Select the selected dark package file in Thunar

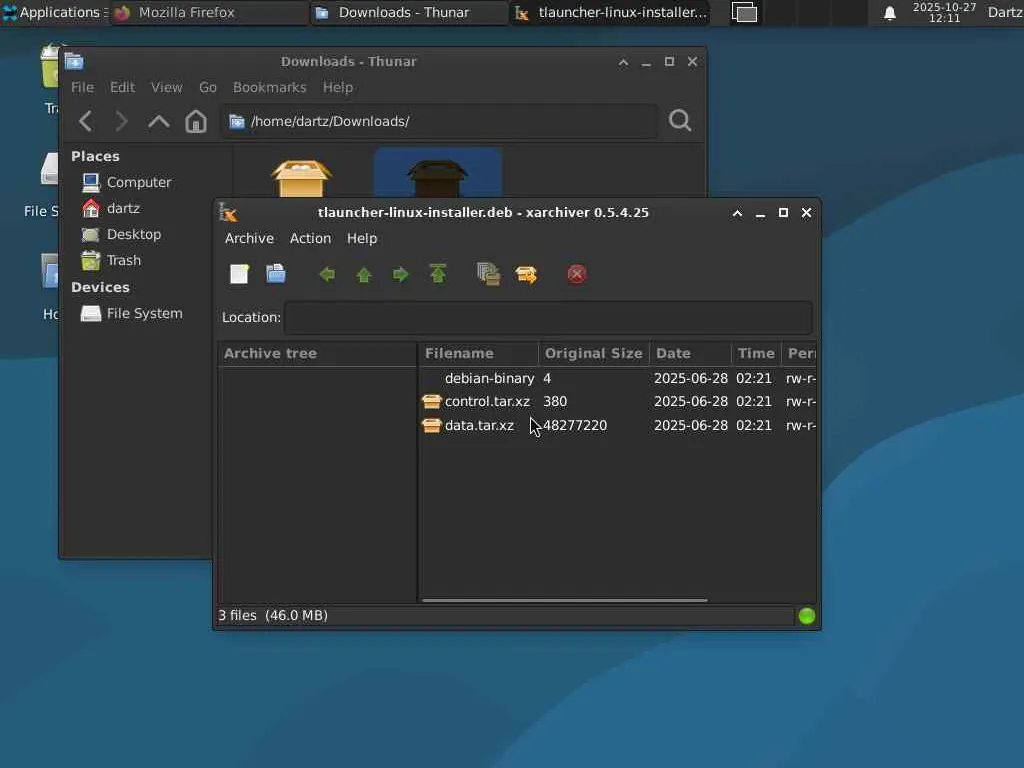(438, 173)
